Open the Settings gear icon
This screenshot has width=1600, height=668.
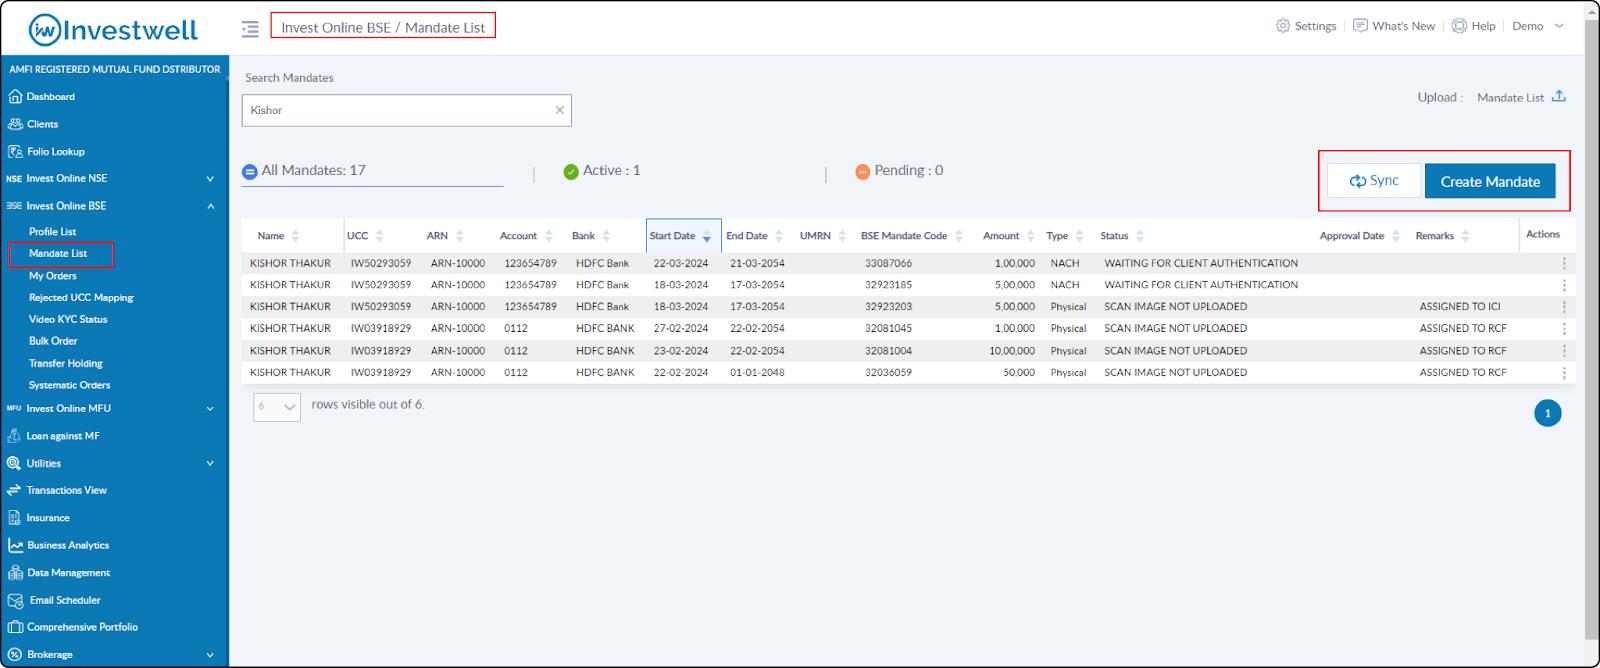(1283, 26)
